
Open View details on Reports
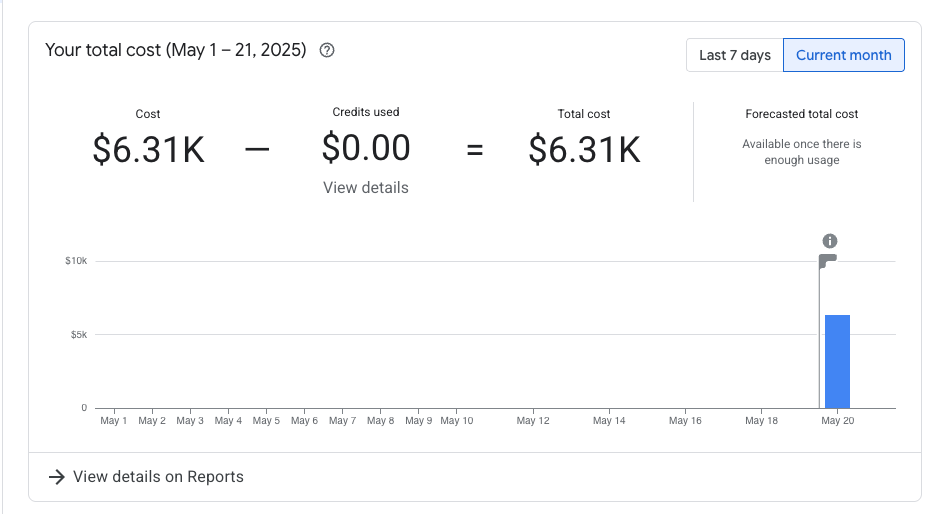[x=158, y=477]
